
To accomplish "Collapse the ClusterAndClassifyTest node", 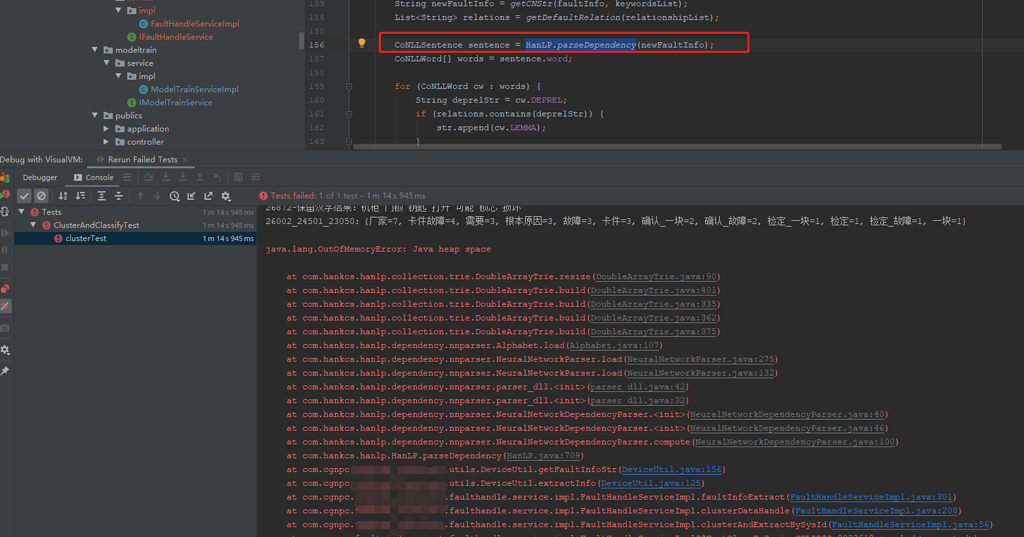I will click(x=35, y=225).
